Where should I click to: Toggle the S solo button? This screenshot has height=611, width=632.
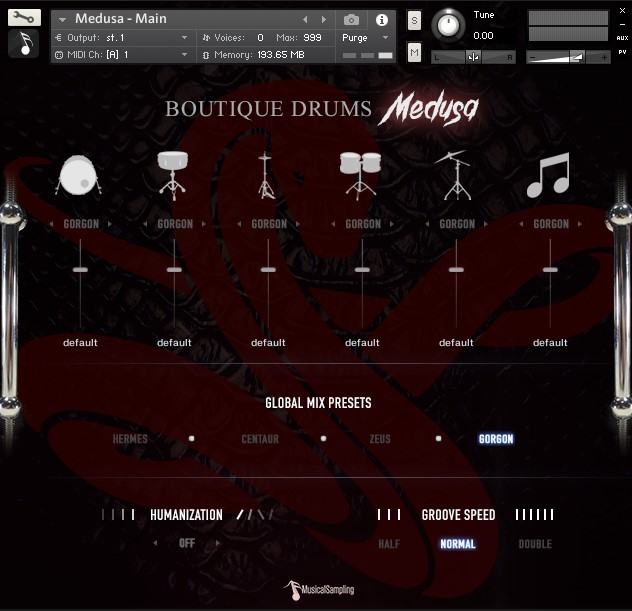(414, 21)
